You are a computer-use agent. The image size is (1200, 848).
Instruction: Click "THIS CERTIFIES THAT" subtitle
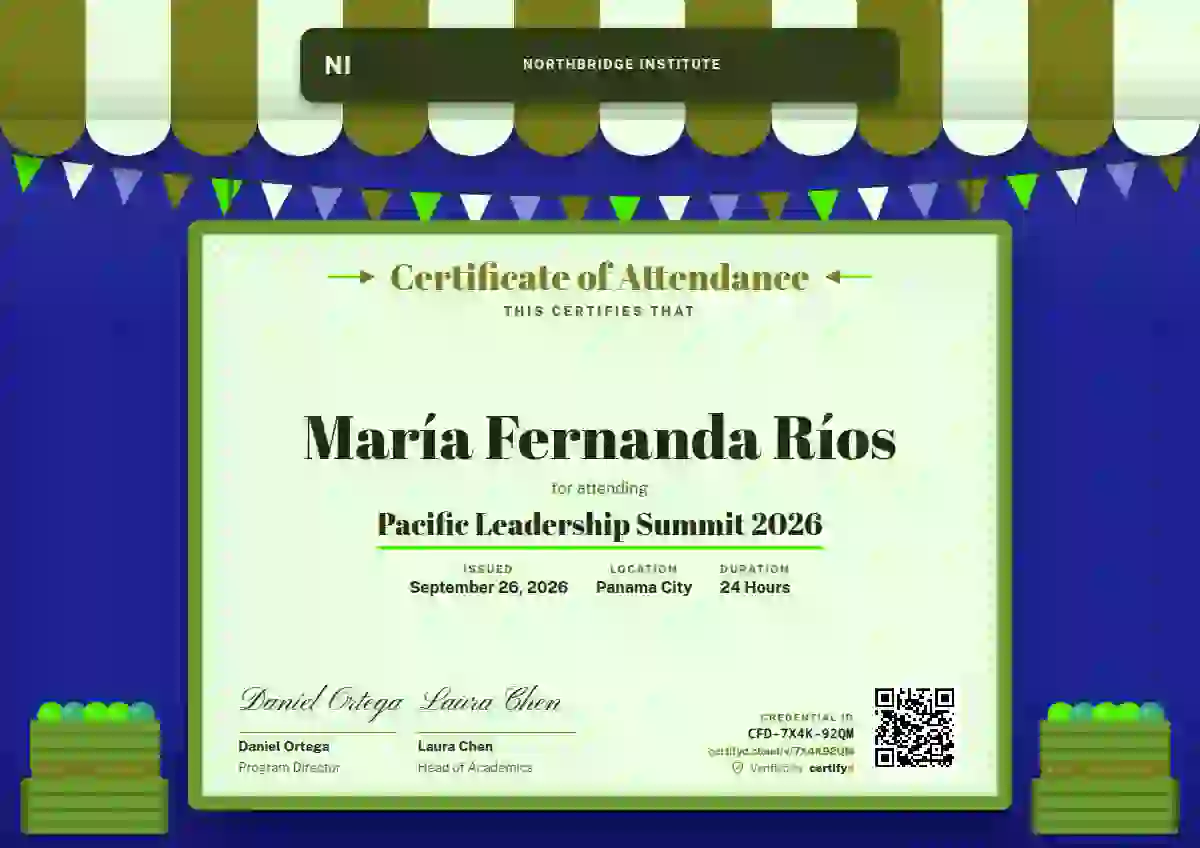(599, 311)
